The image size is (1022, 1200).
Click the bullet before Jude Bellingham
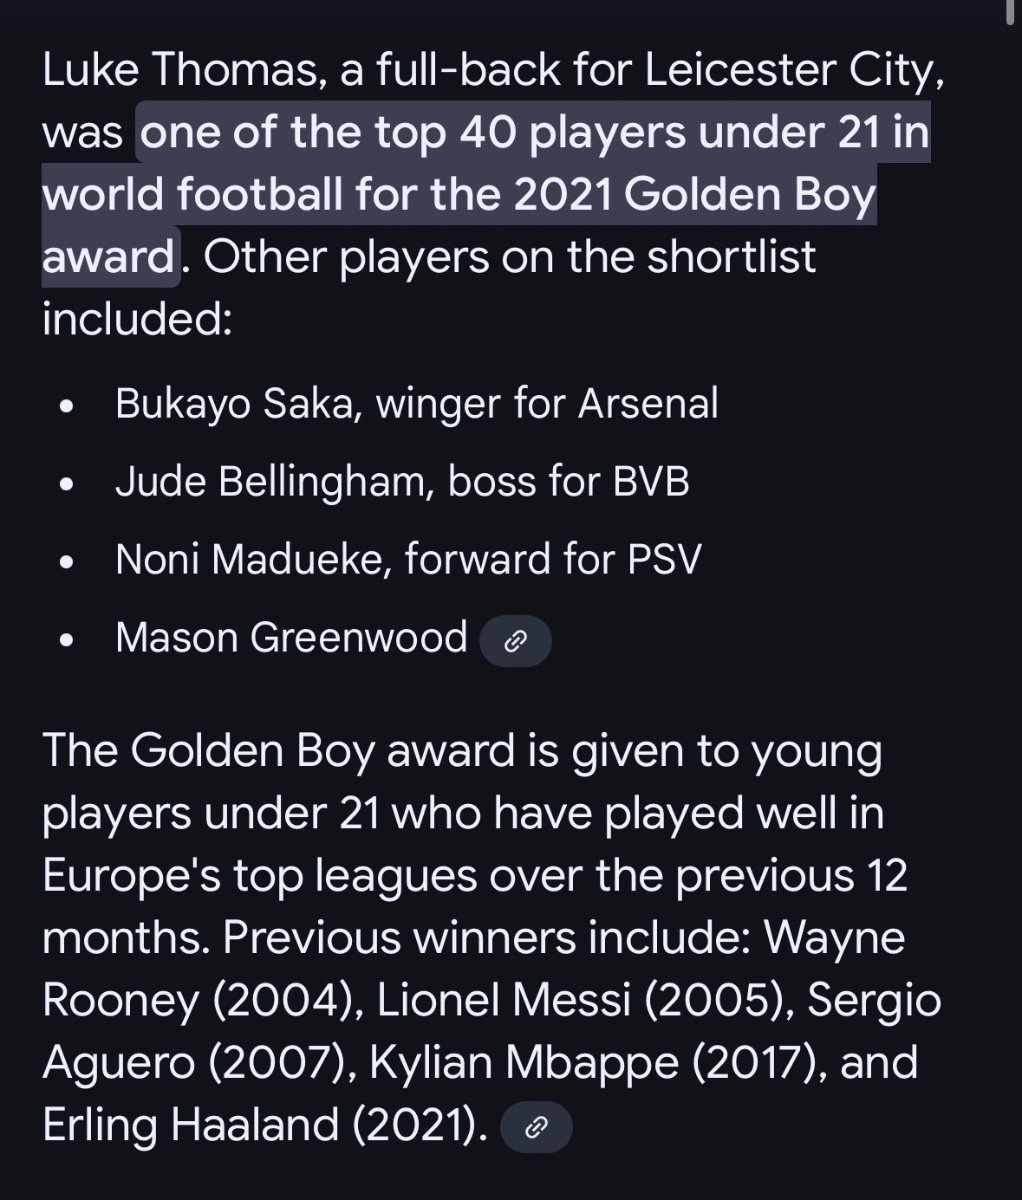coord(67,486)
